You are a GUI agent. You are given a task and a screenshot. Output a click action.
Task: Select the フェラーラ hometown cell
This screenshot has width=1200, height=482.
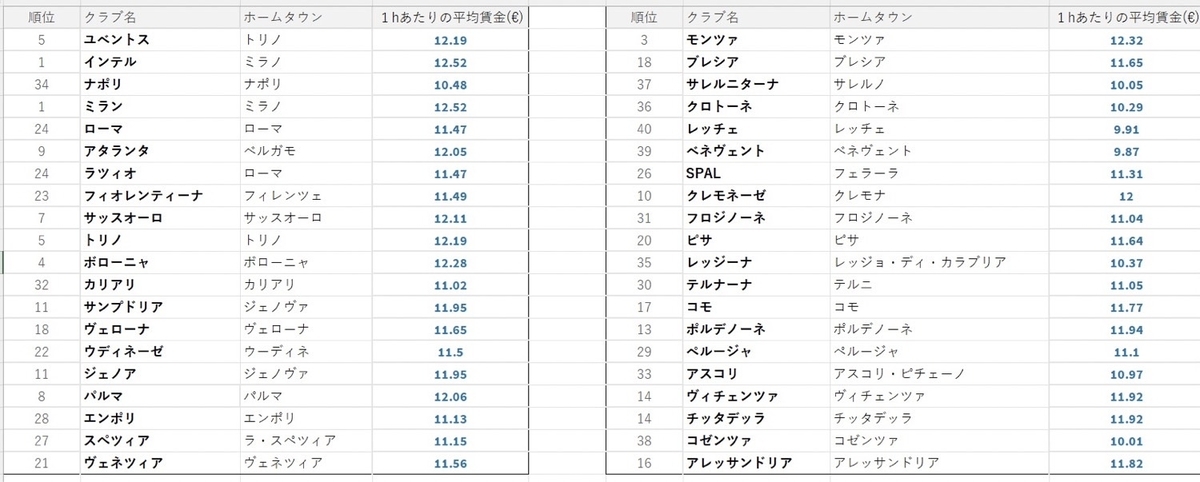point(864,174)
